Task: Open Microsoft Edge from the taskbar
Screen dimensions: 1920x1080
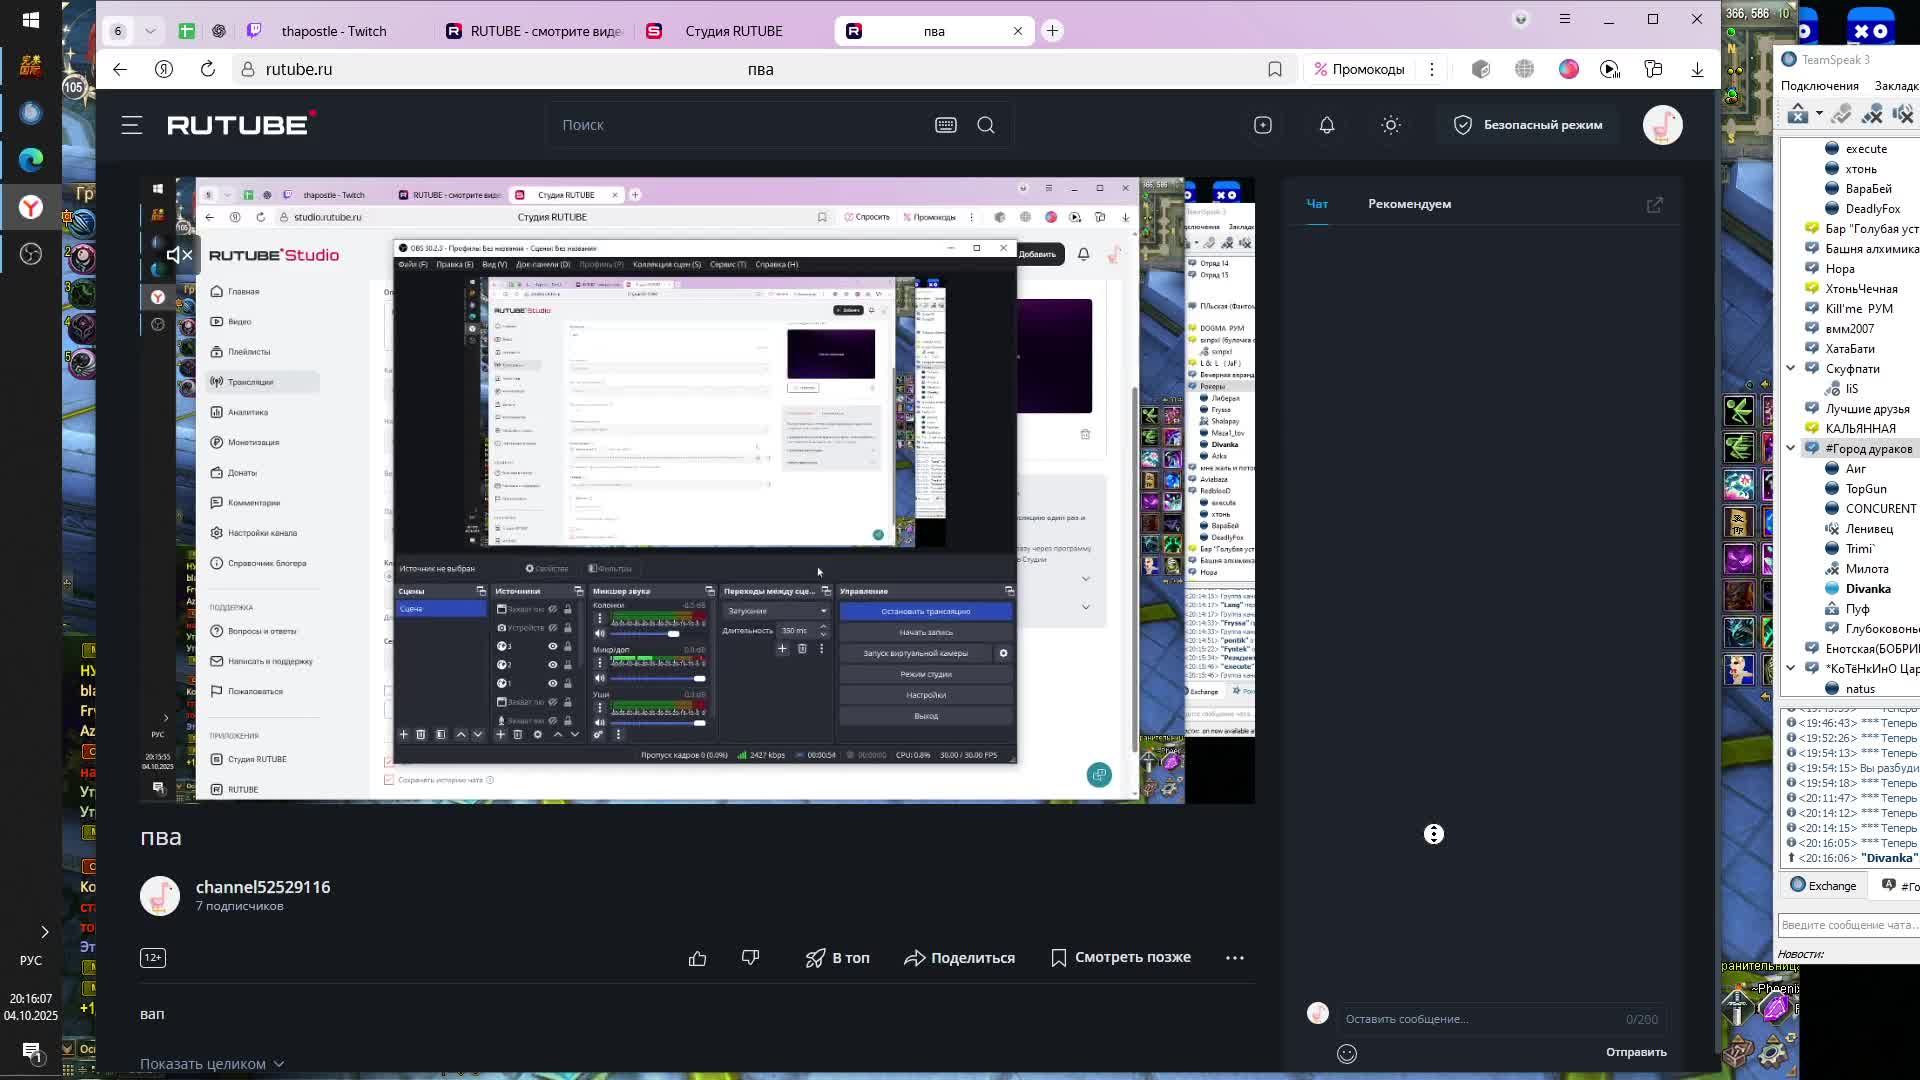Action: 31,160
